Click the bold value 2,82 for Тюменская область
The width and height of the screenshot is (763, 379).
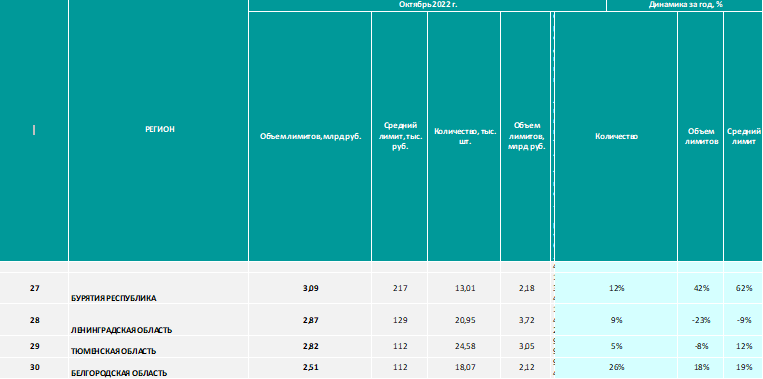[310, 346]
